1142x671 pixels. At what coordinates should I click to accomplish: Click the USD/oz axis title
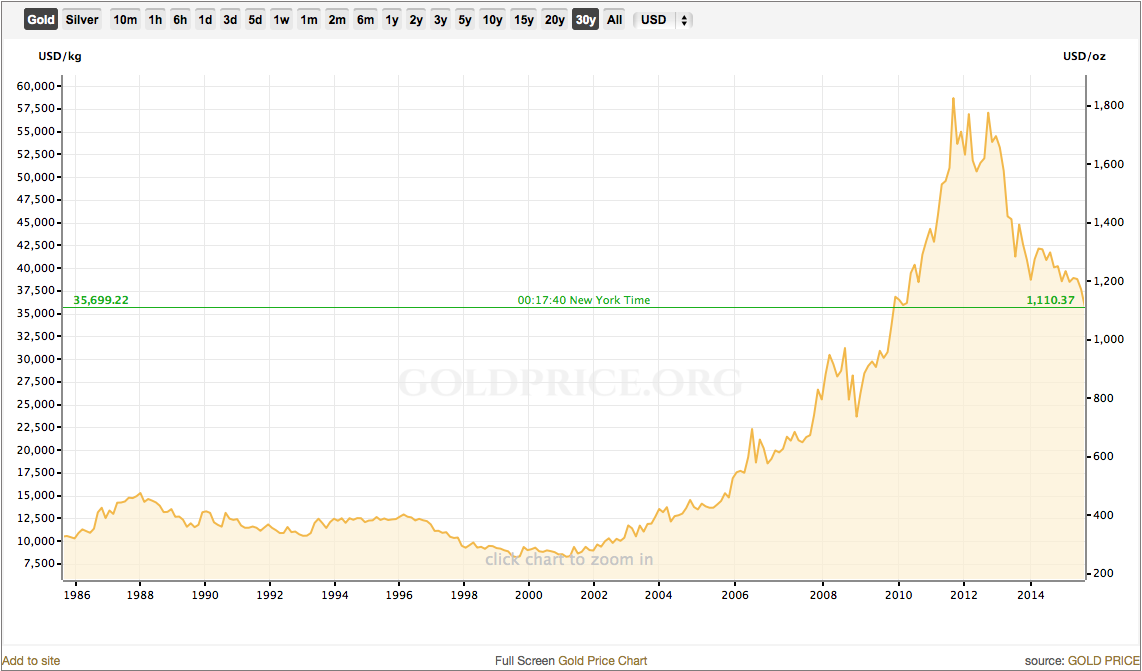pyautogui.click(x=1084, y=57)
